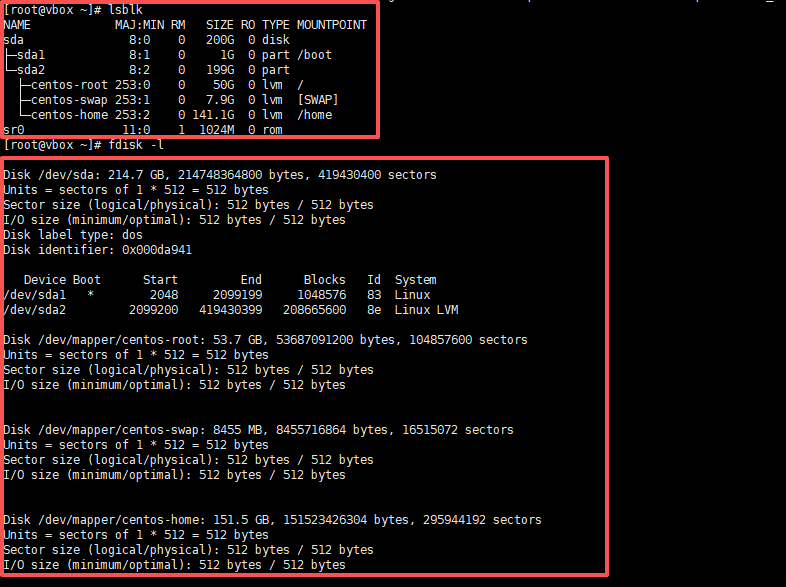Screen dimensions: 786x587
Task: Click the 'fdisk -l' command text
Action: tap(136, 145)
